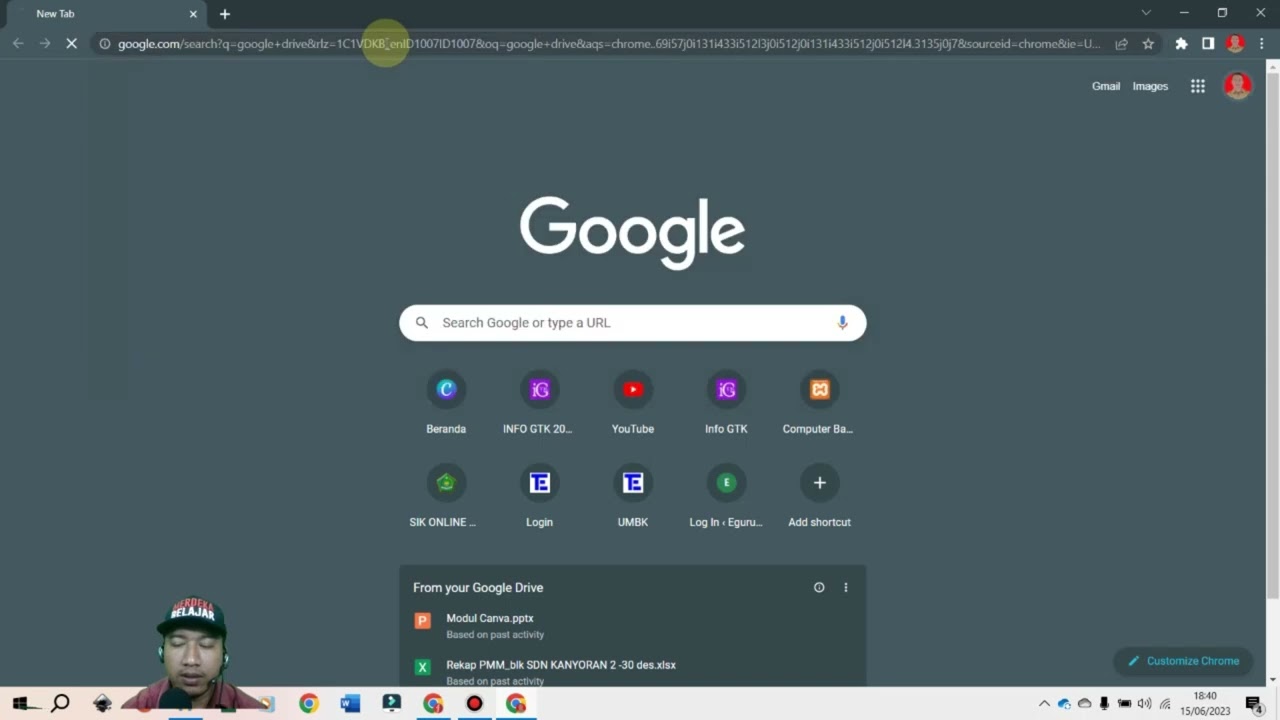Open the SIK ONLINE shortcut
The image size is (1280, 720).
click(x=446, y=496)
